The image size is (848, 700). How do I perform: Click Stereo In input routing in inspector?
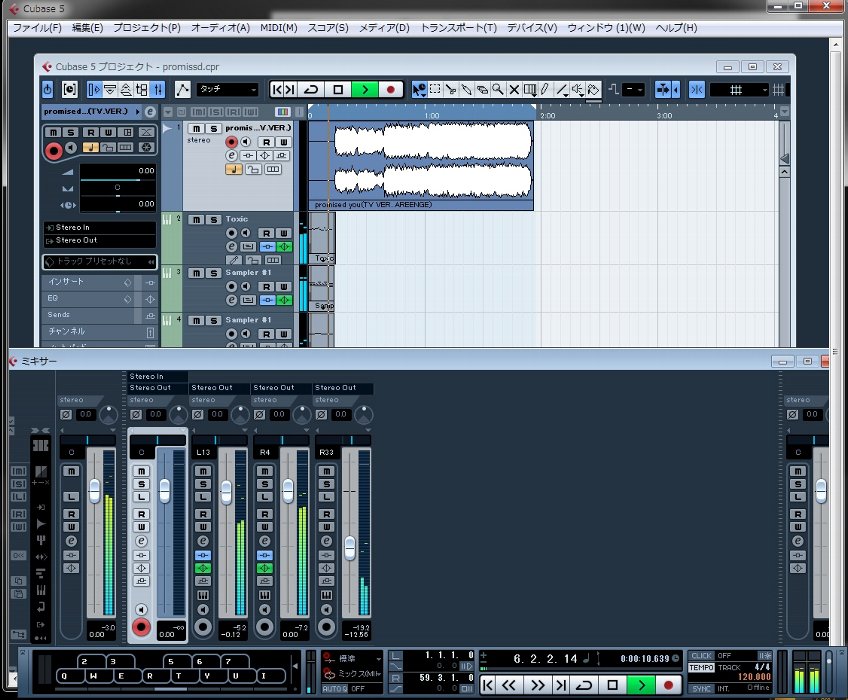[100, 228]
